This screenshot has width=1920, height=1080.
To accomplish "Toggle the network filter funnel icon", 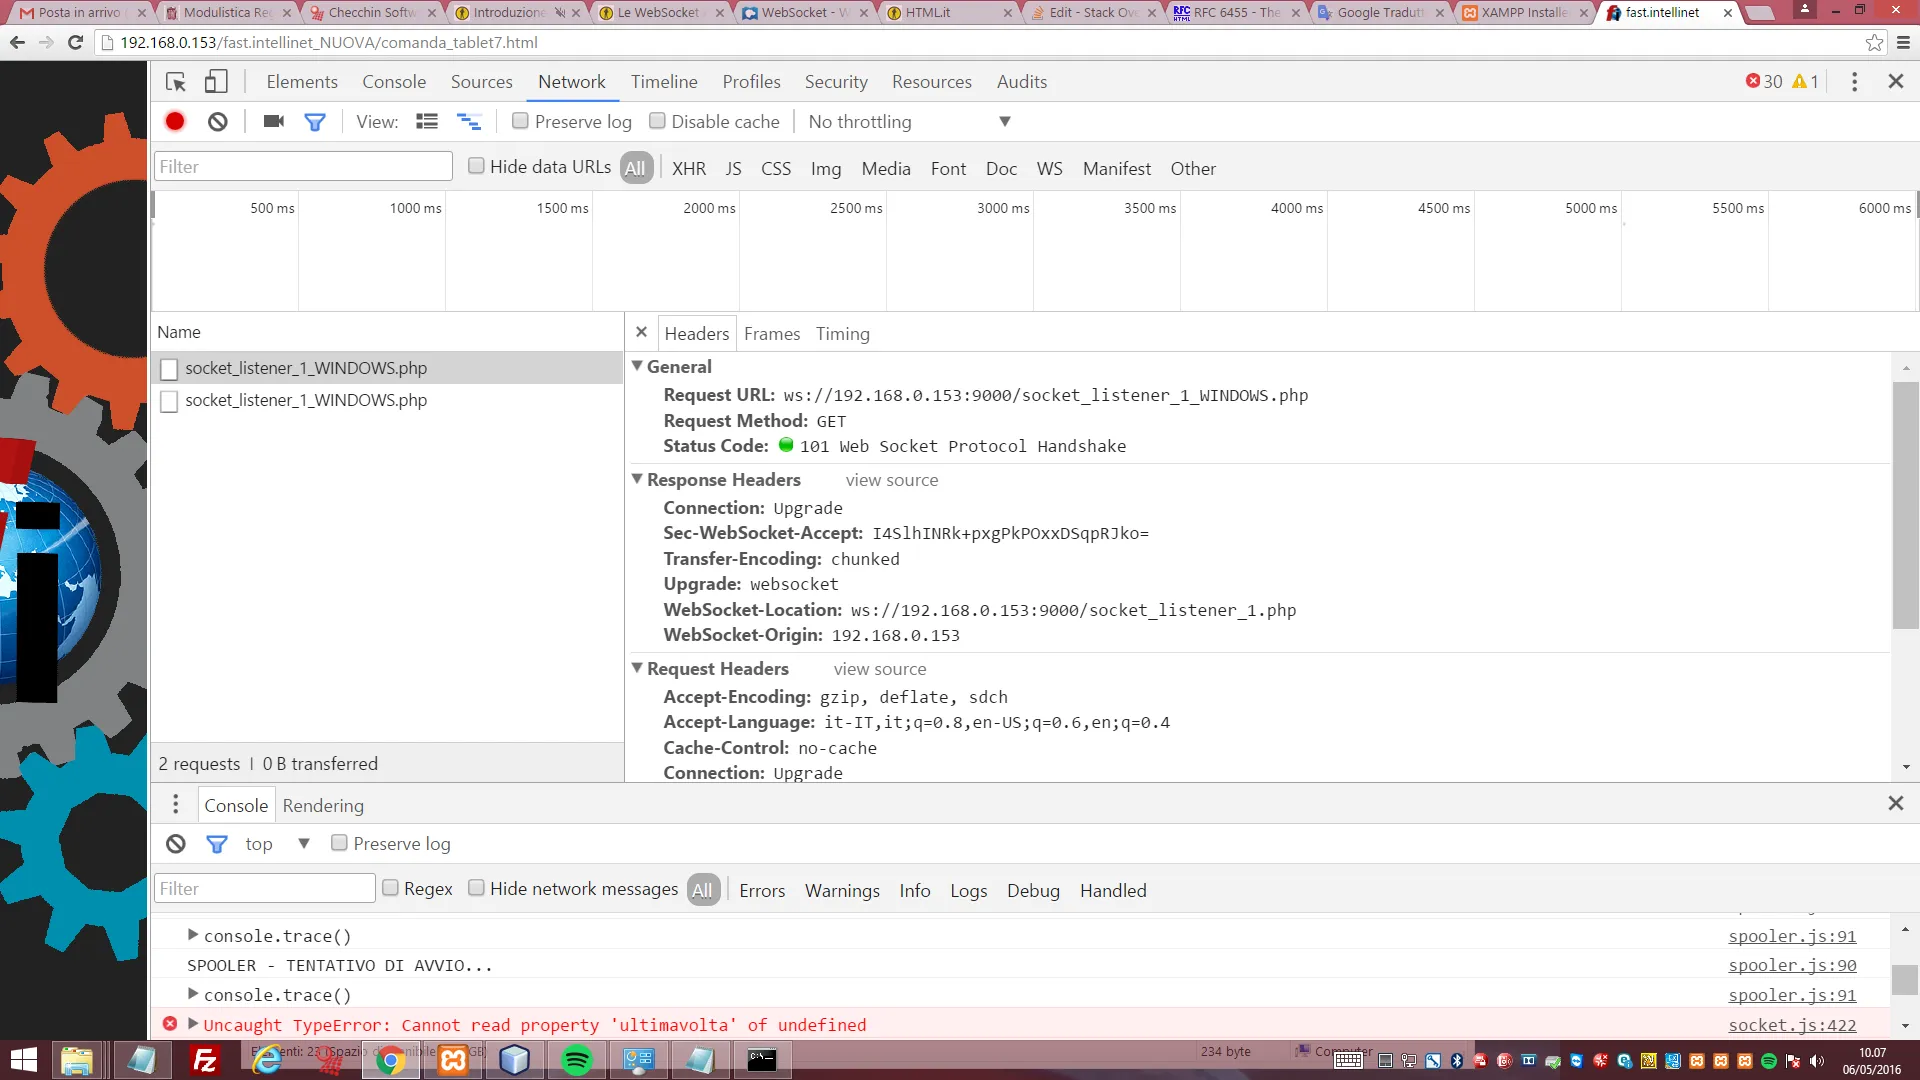I will [315, 121].
